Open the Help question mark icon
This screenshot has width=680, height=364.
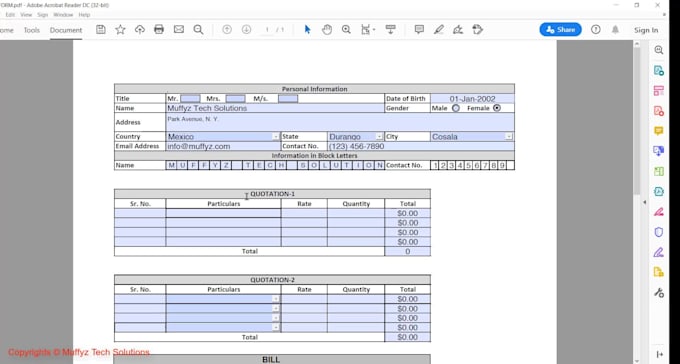(596, 30)
